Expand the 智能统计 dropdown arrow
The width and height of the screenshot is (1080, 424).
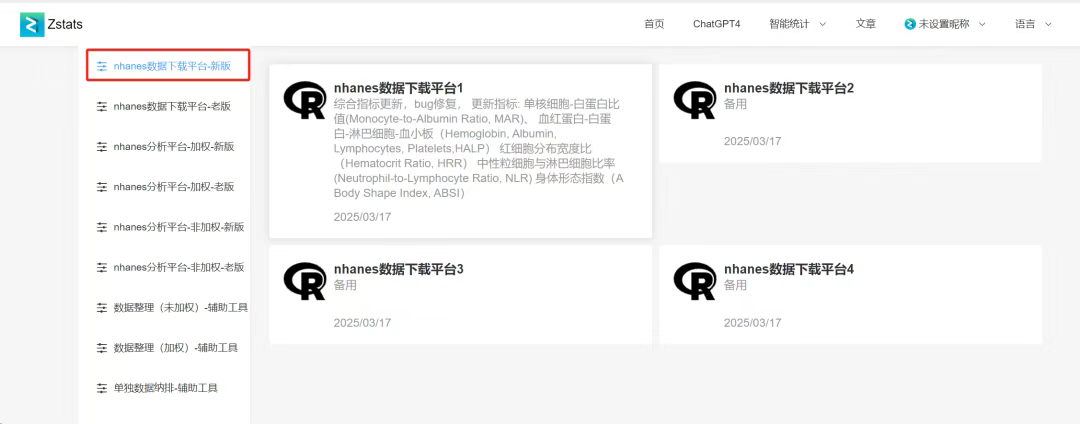click(822, 24)
